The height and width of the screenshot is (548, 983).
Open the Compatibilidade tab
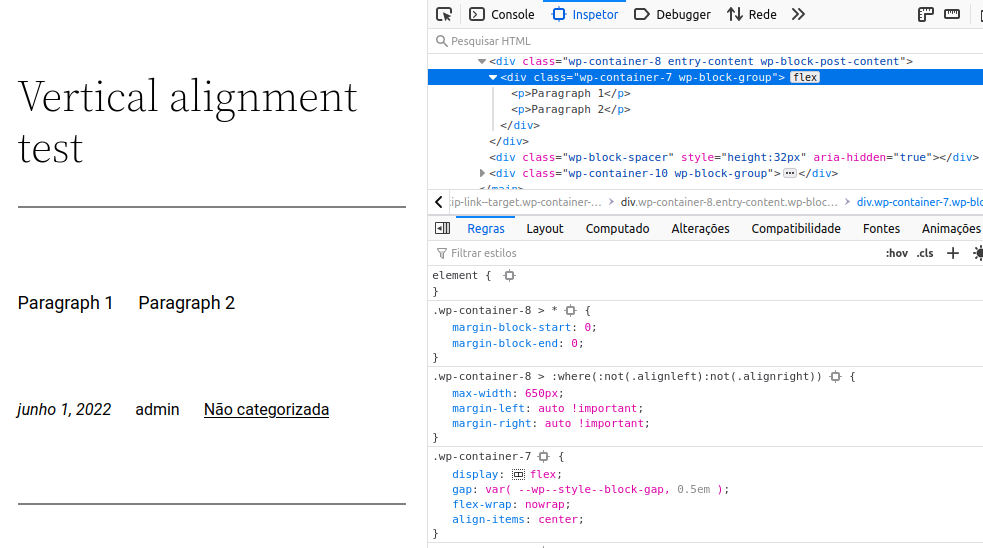[x=796, y=229]
